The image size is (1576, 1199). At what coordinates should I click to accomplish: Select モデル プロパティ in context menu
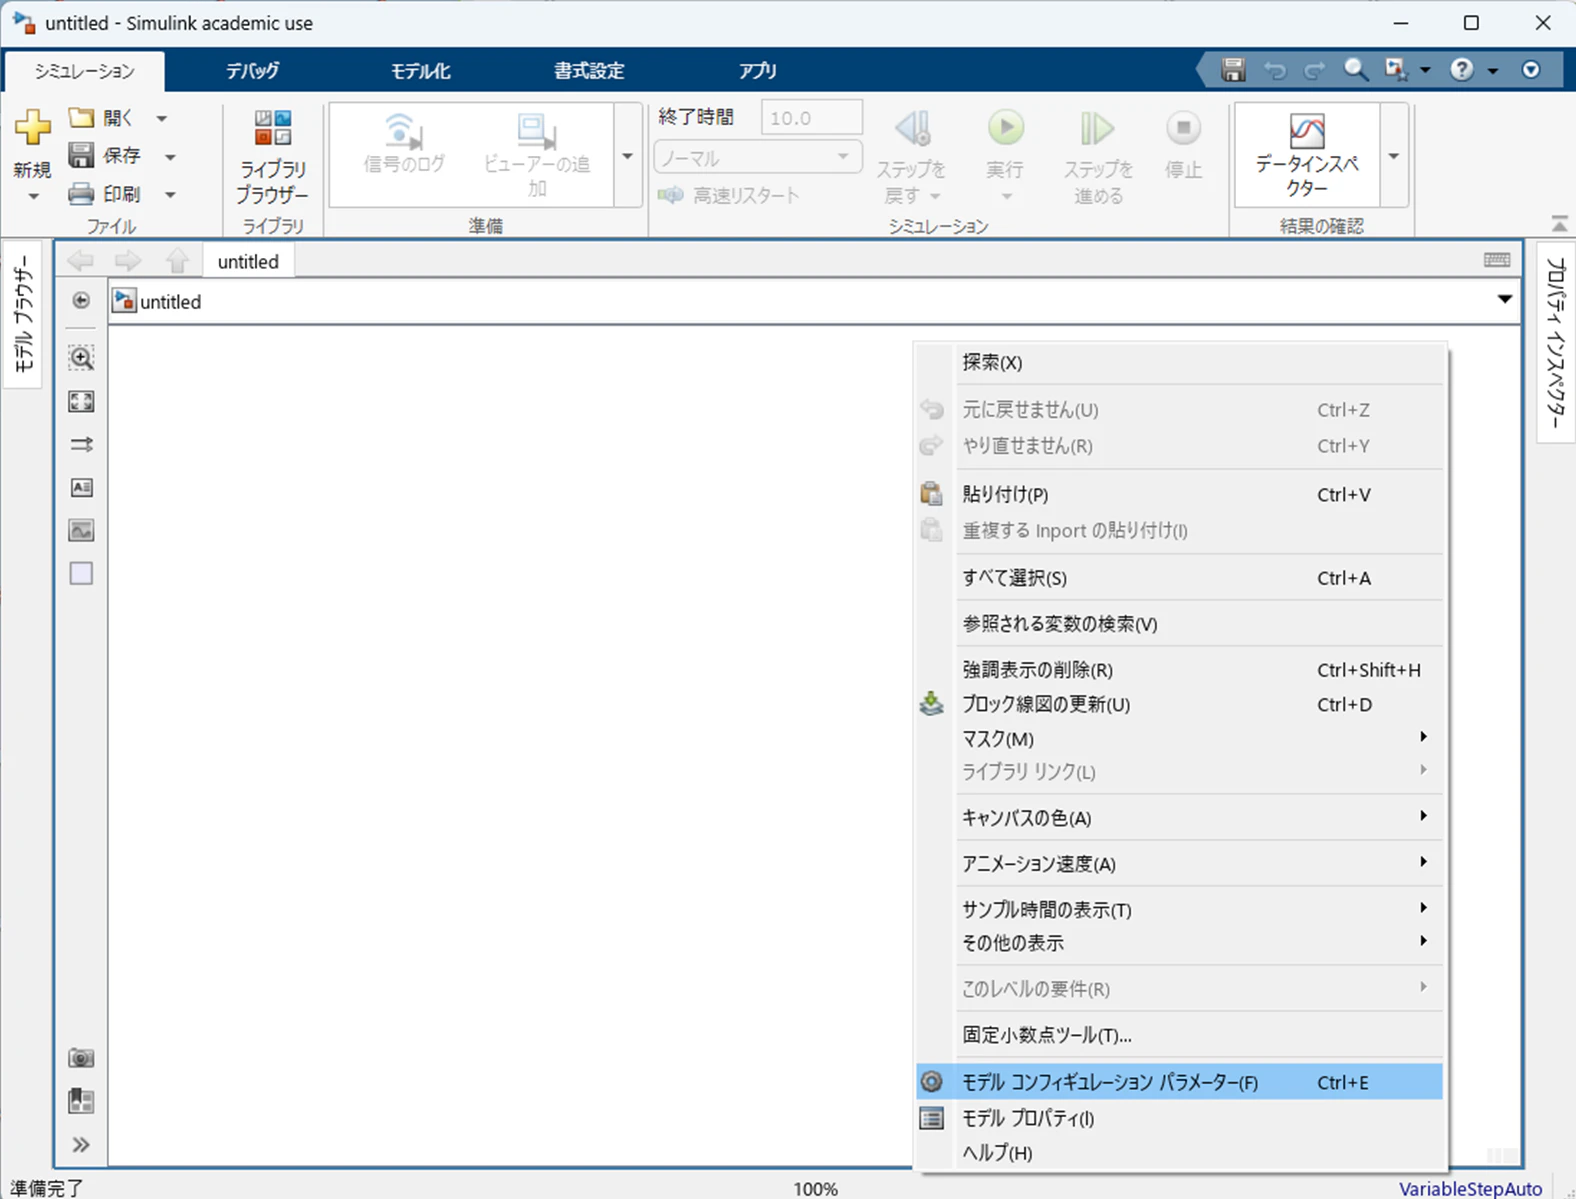pos(1179,1118)
